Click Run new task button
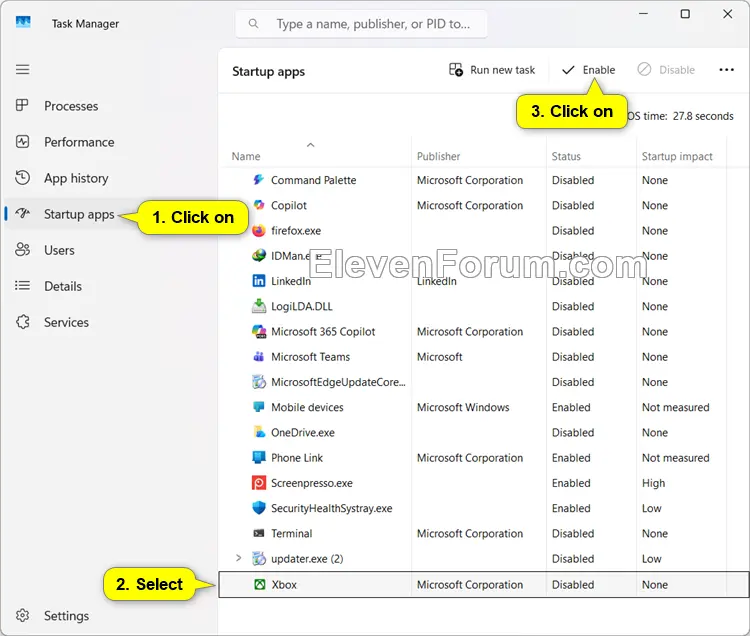Screen dimensions: 750x636 pos(492,70)
